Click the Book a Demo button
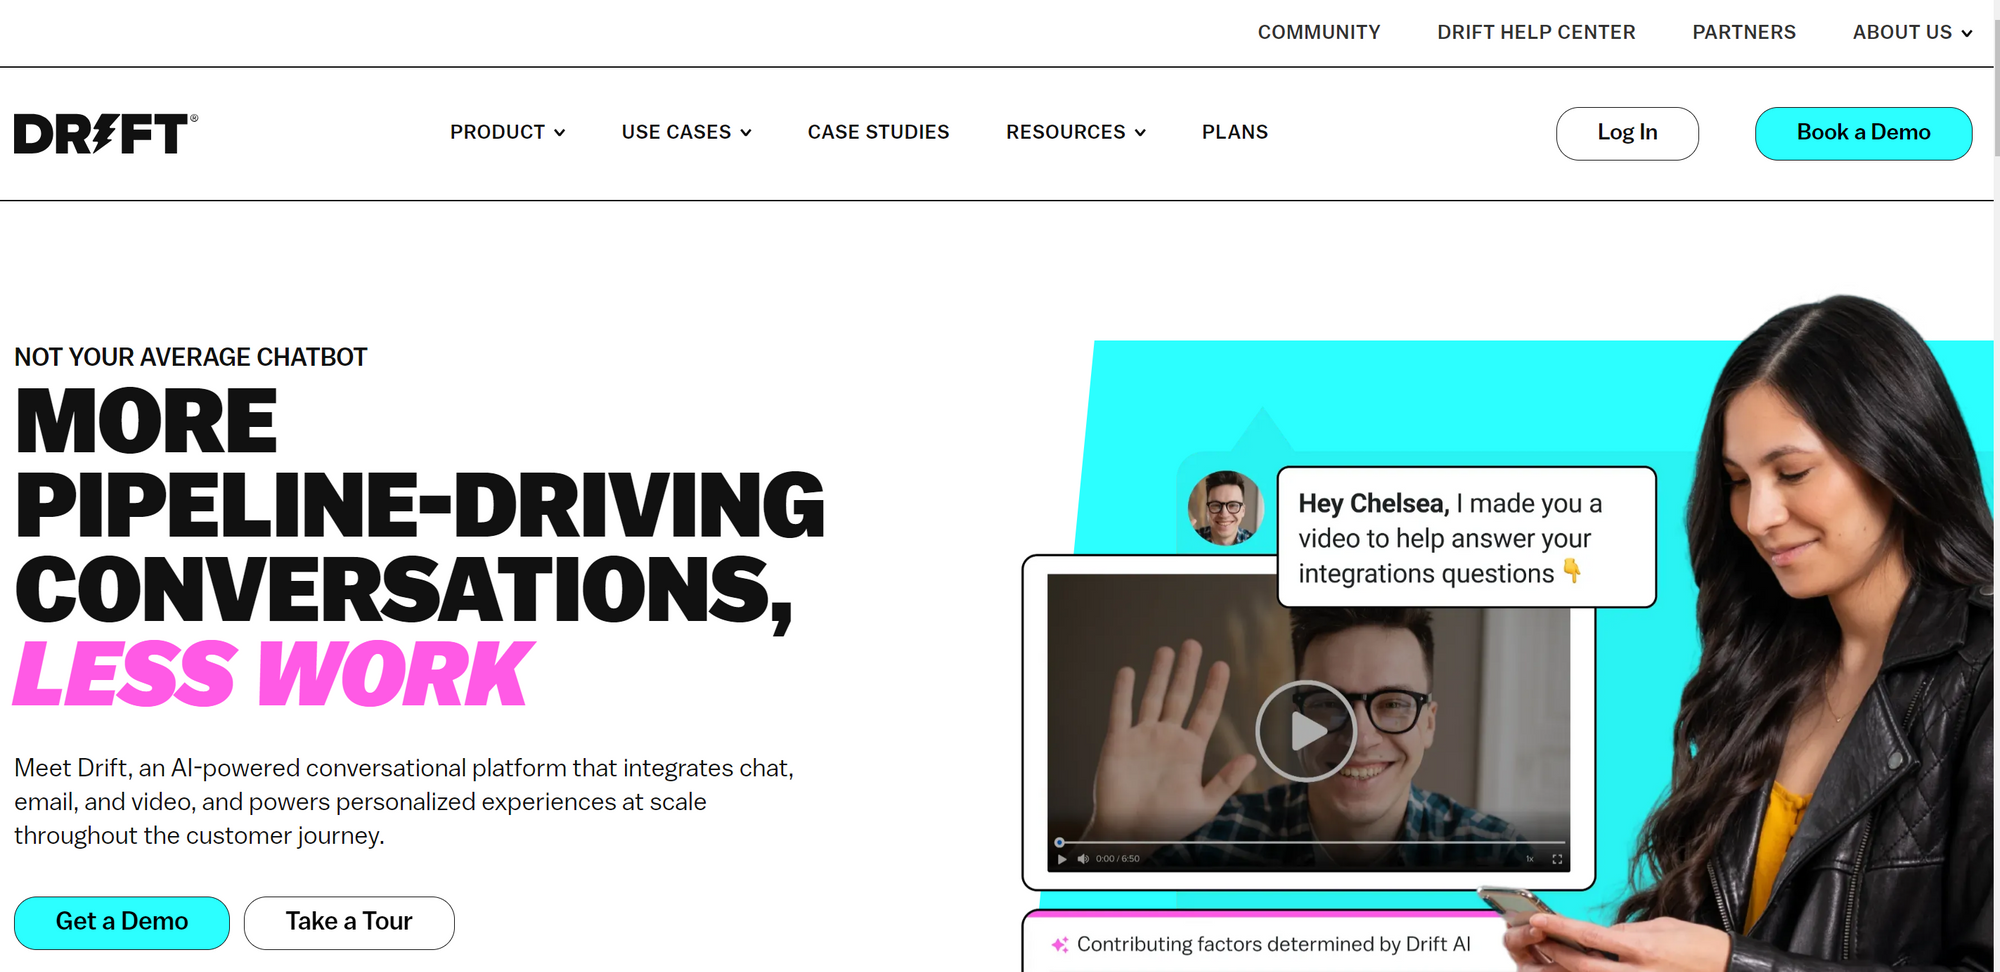2000x972 pixels. pos(1863,133)
